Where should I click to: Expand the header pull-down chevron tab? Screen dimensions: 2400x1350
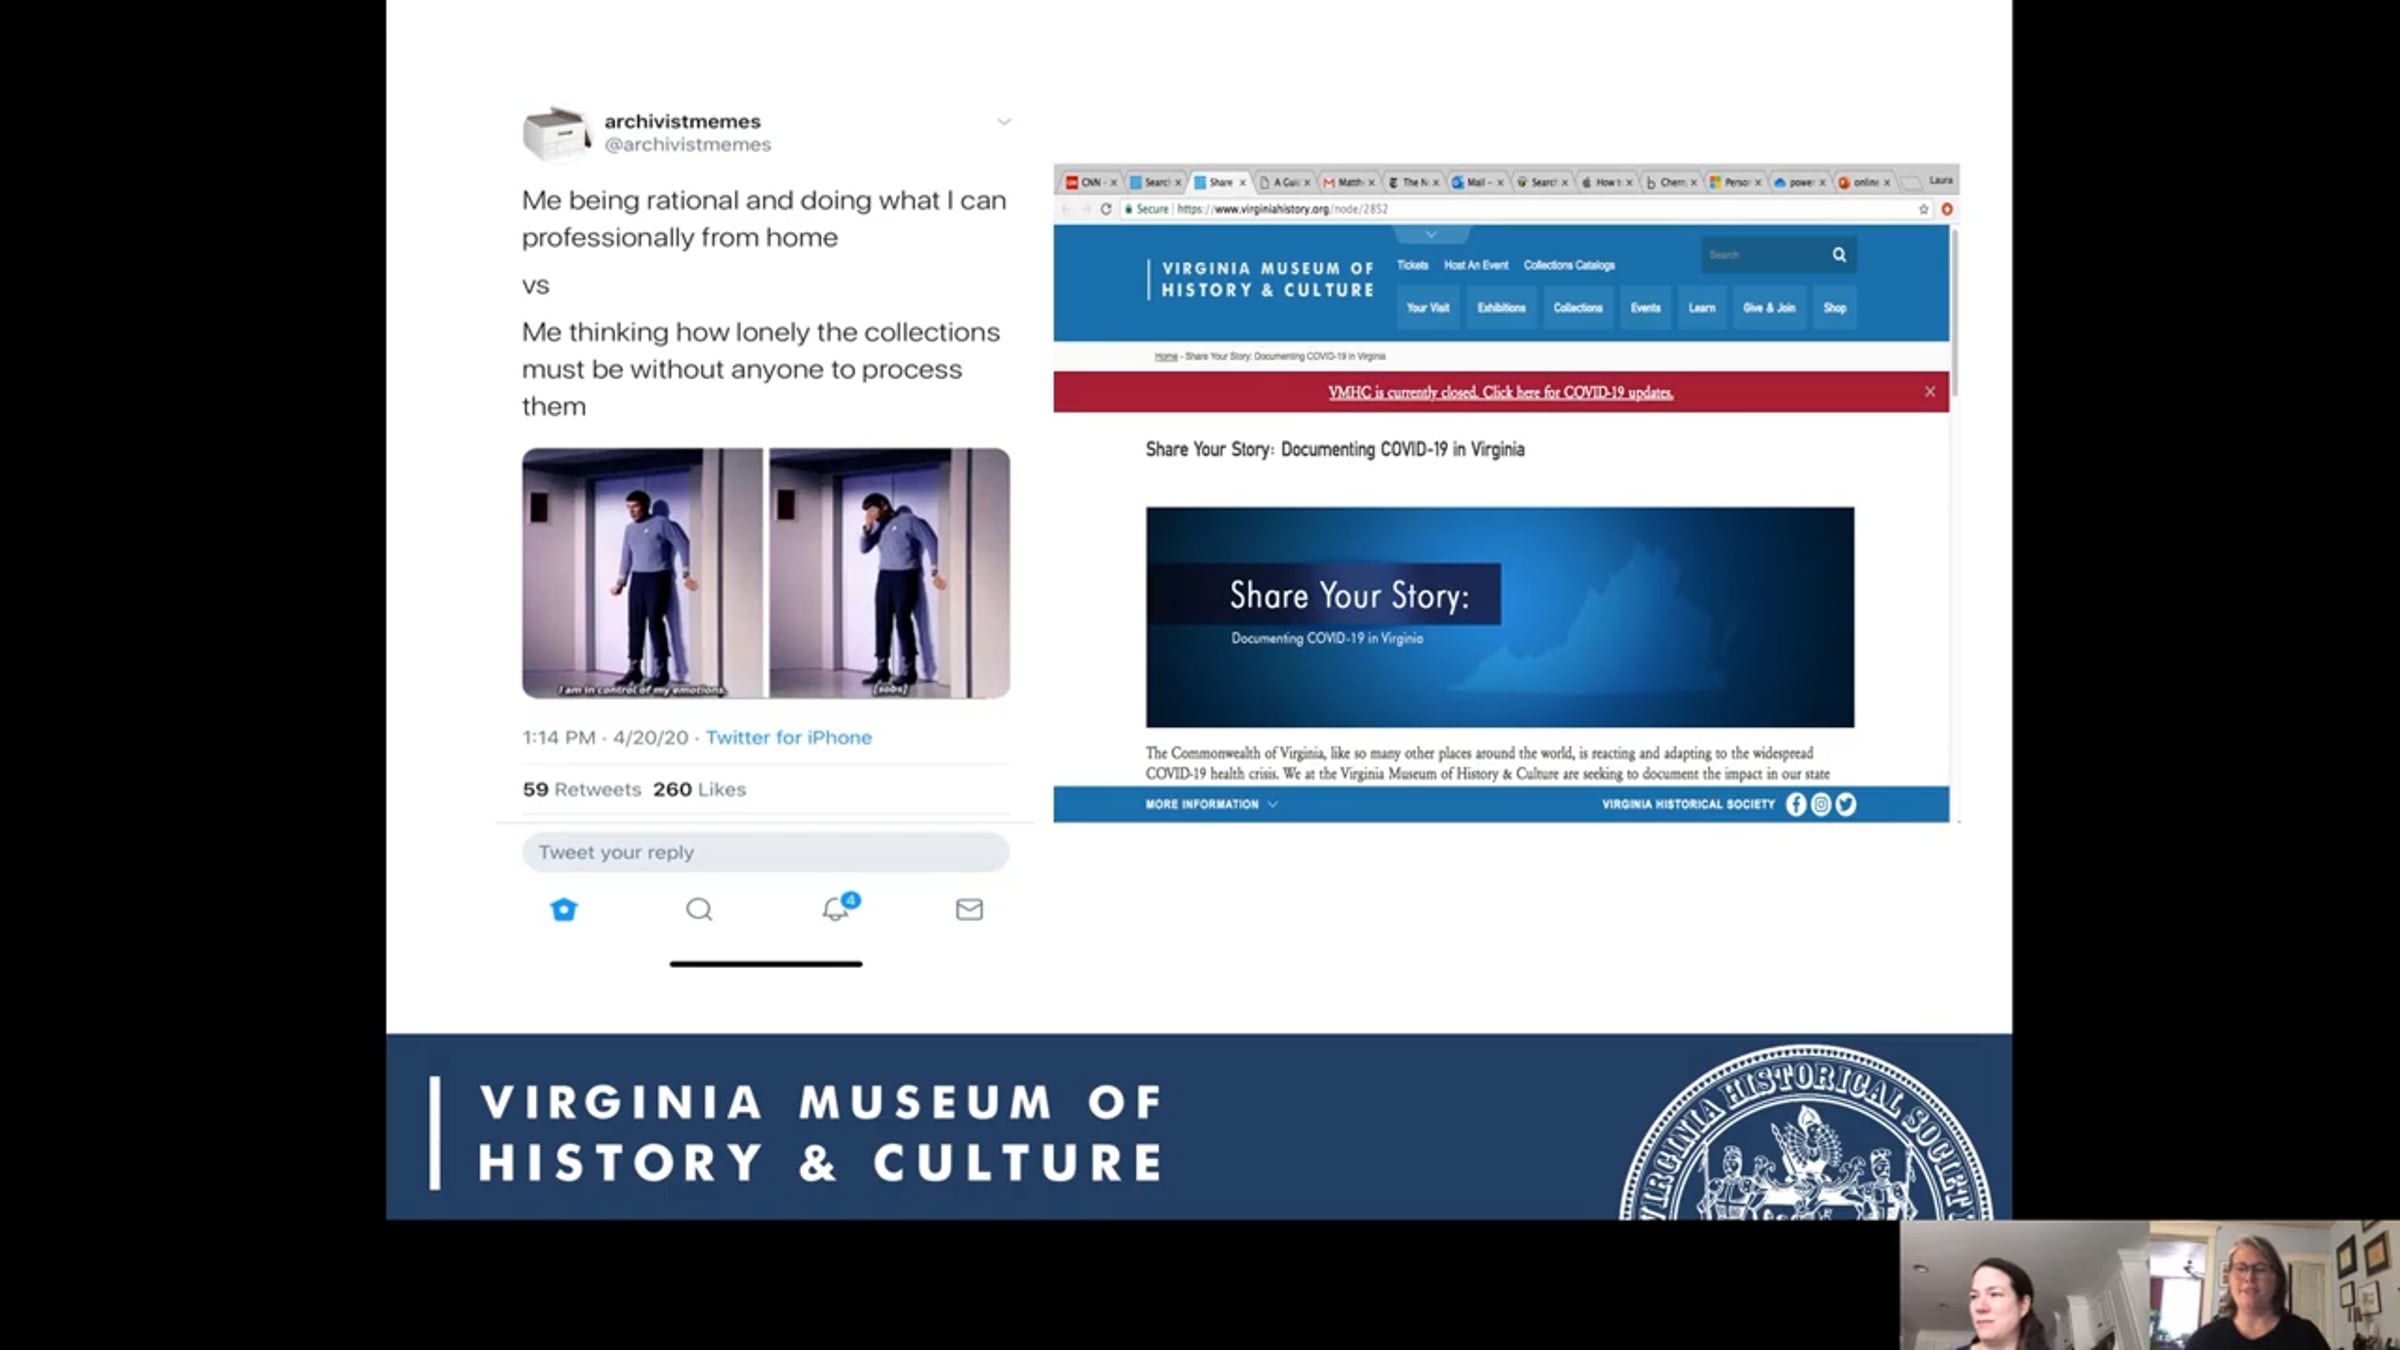tap(1431, 234)
